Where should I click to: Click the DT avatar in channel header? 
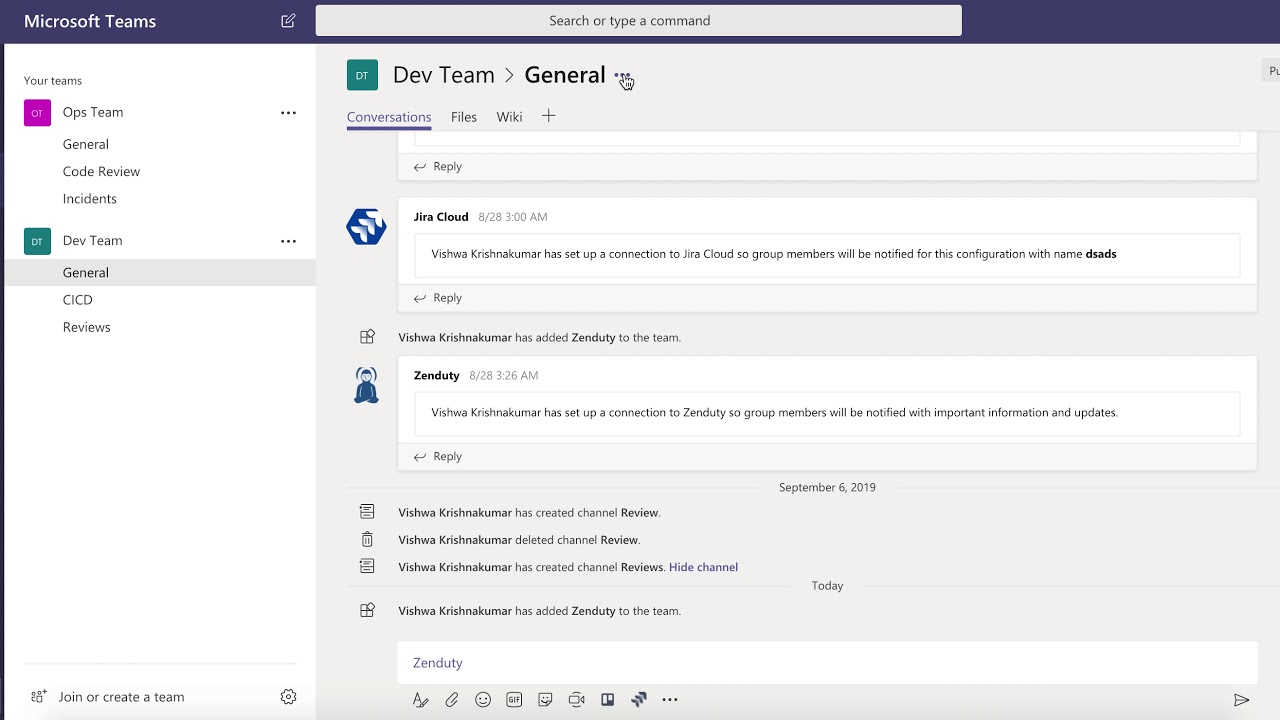tap(362, 75)
